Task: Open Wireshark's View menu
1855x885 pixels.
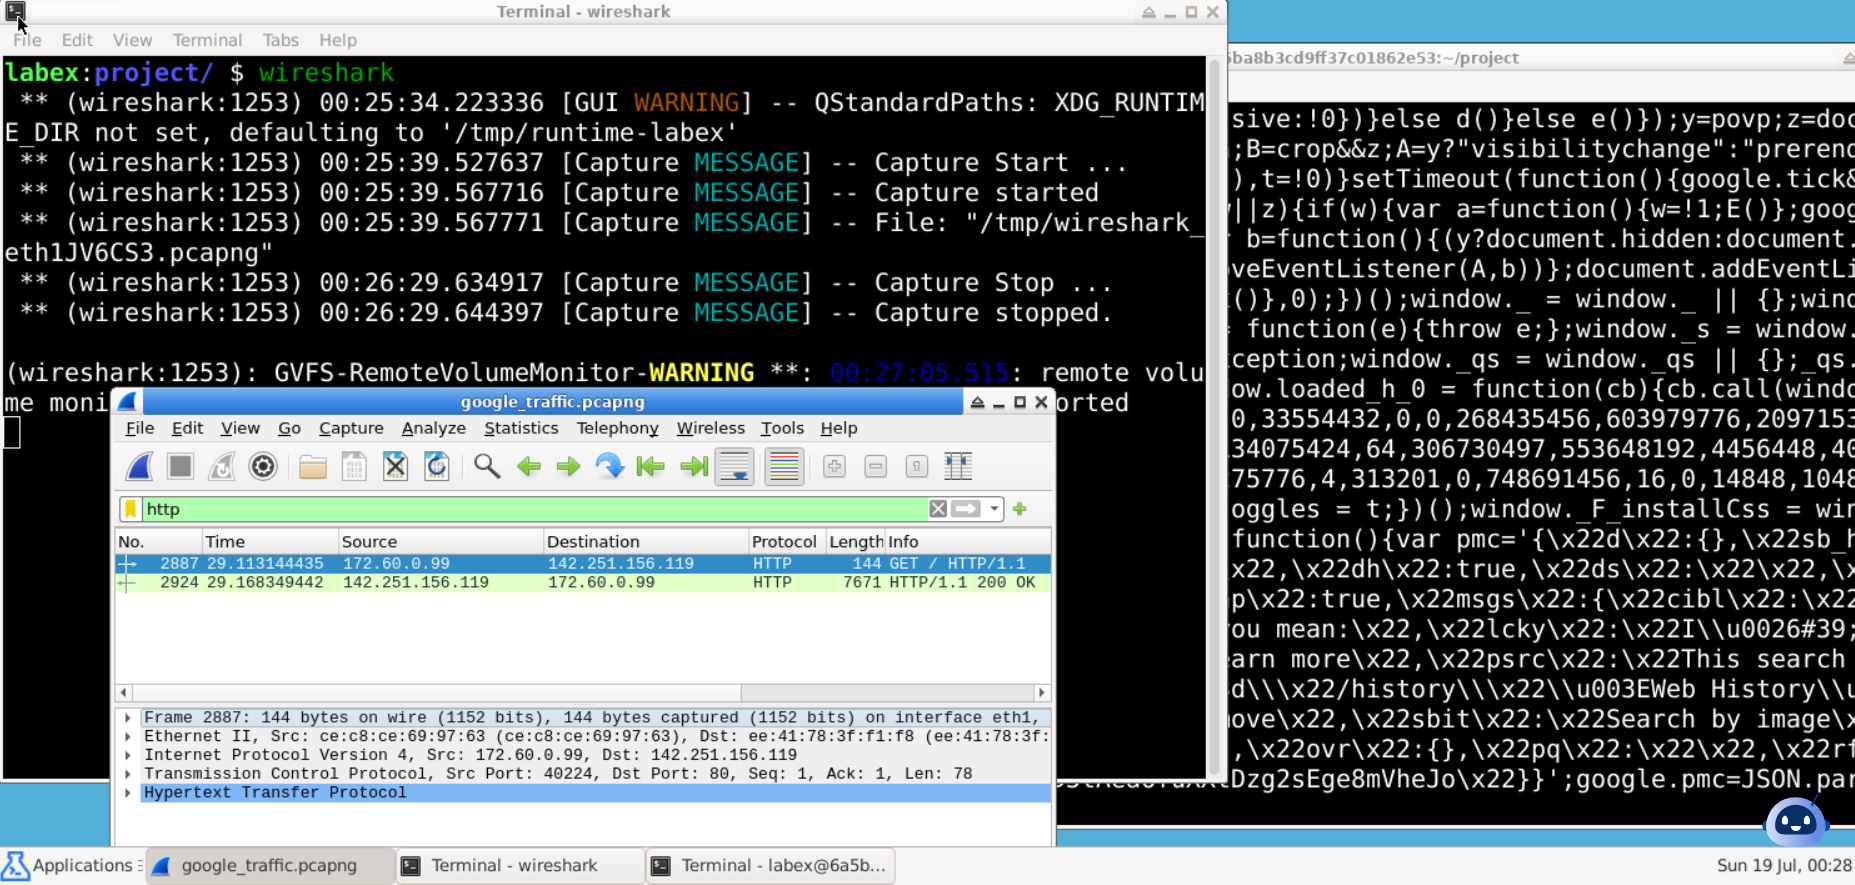Action: point(240,428)
